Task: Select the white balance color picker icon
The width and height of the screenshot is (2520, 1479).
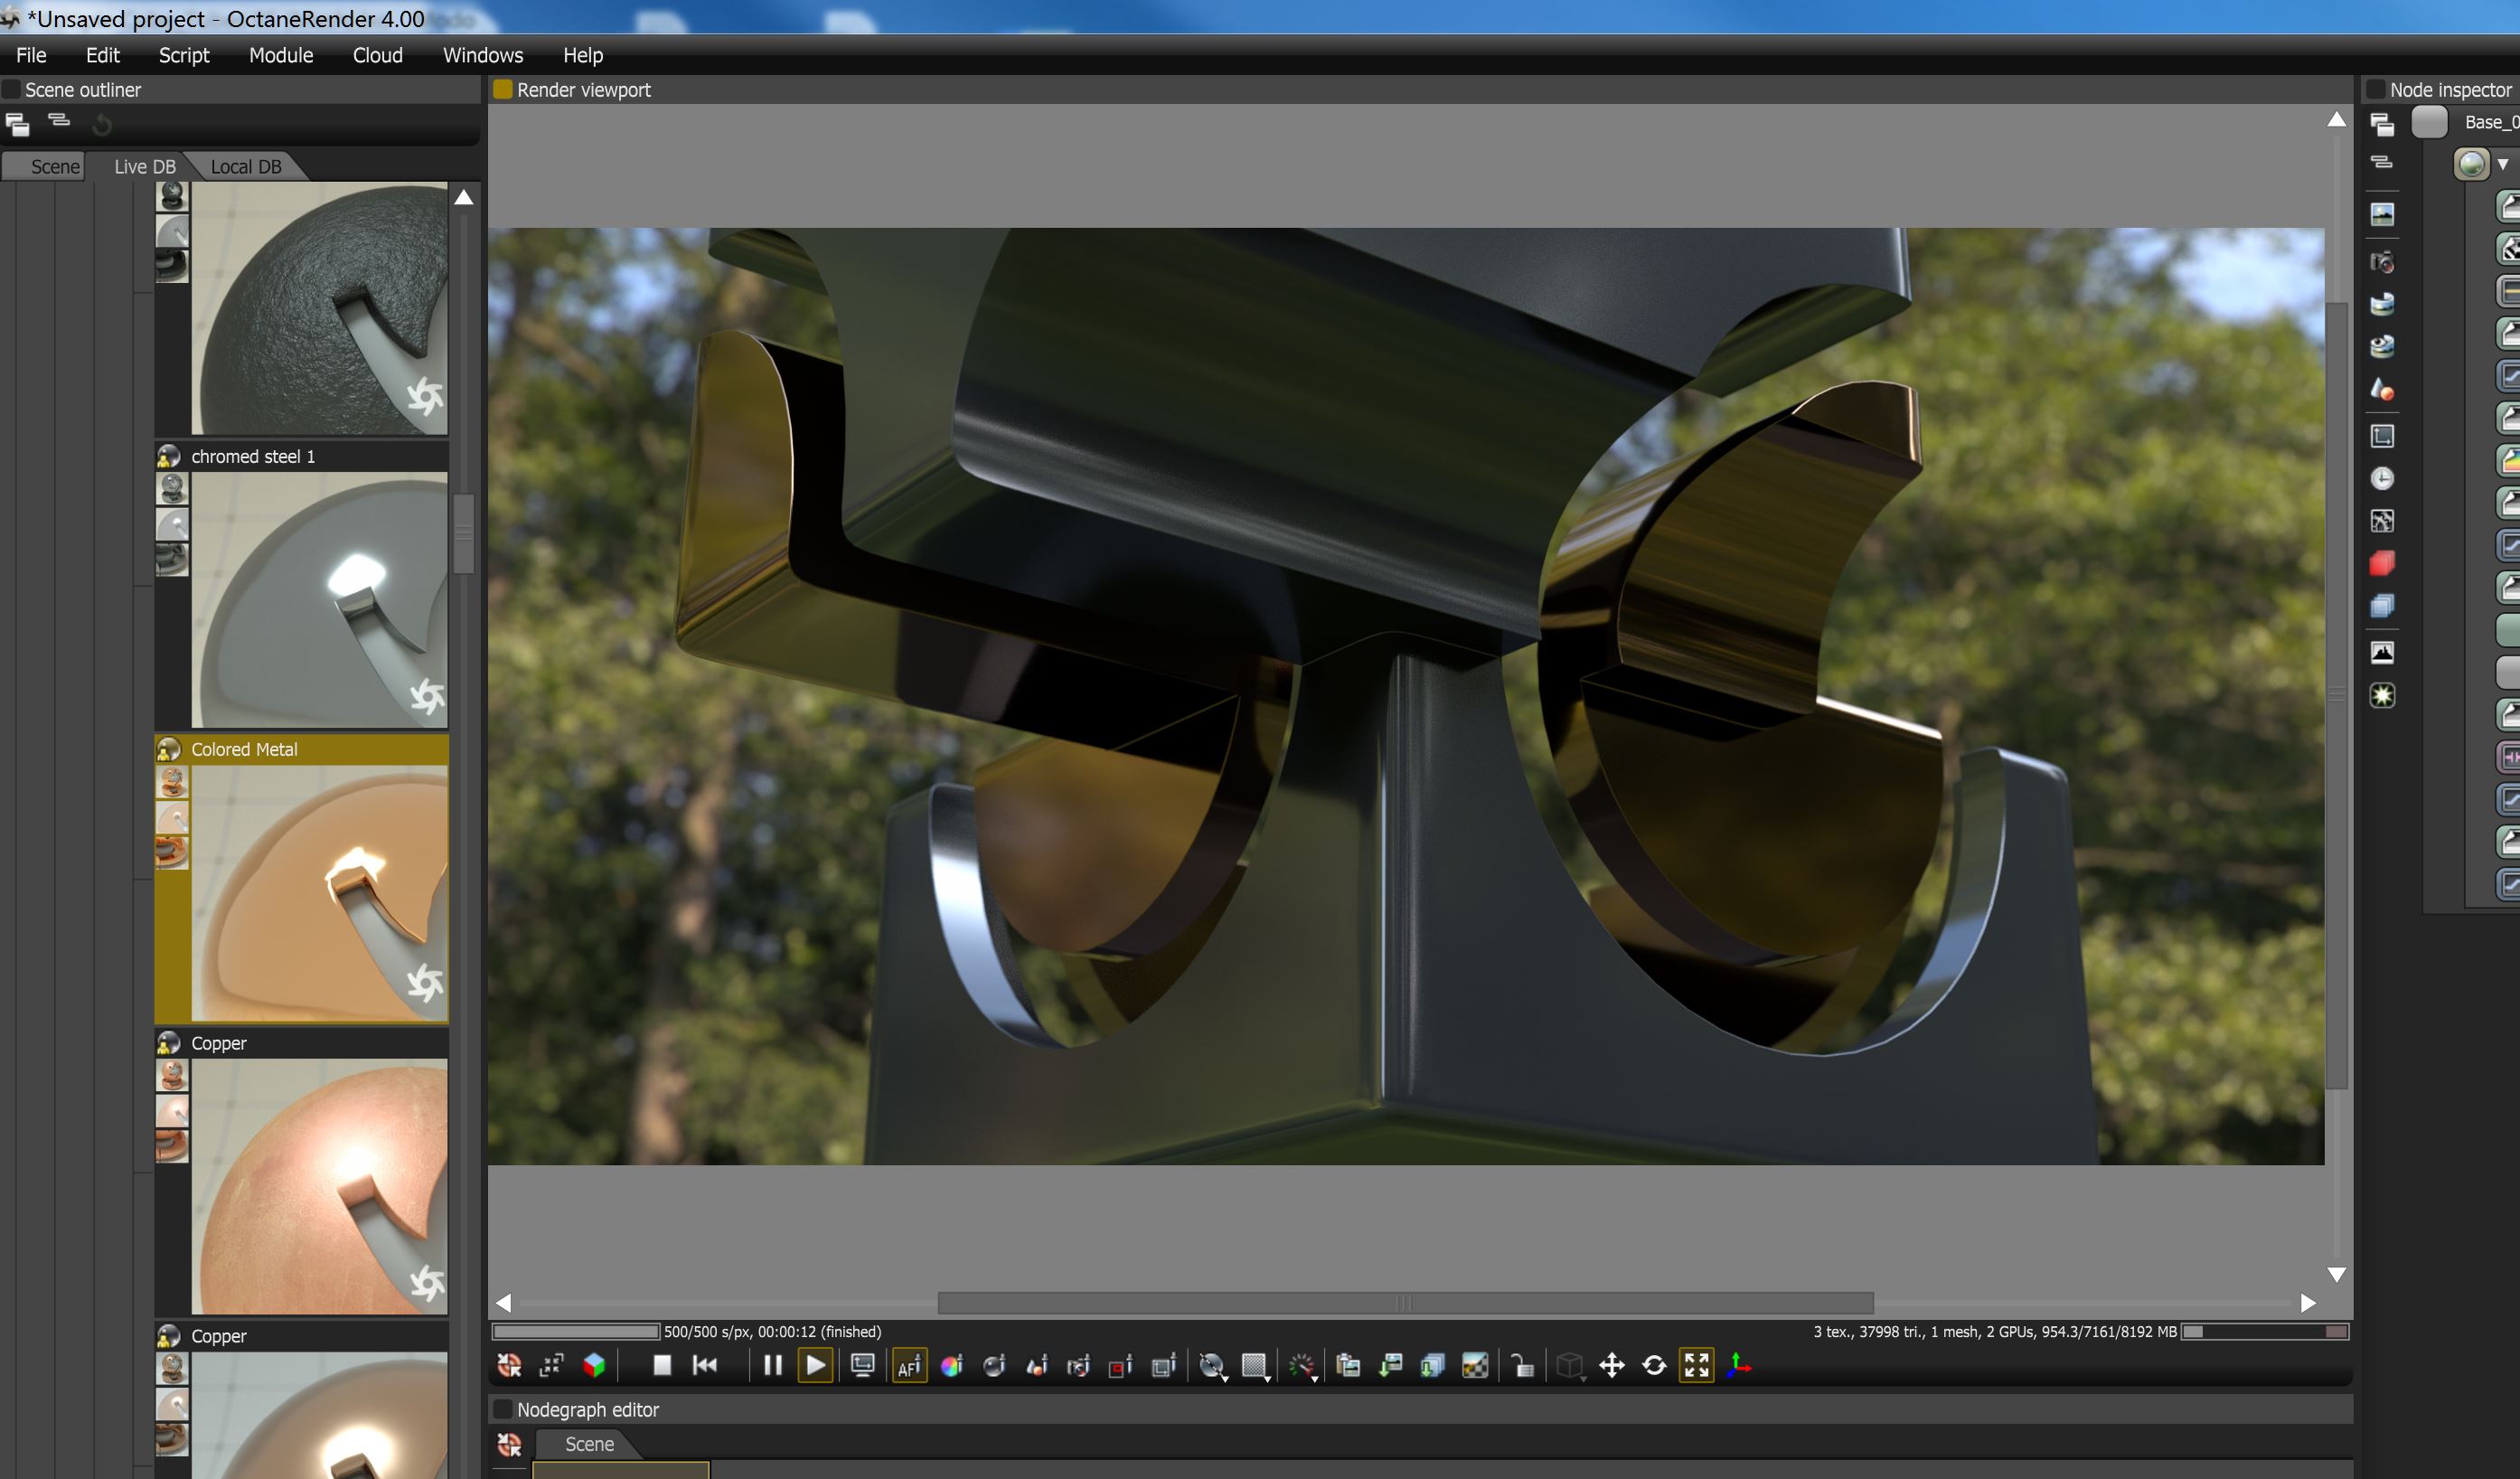Action: point(952,1366)
